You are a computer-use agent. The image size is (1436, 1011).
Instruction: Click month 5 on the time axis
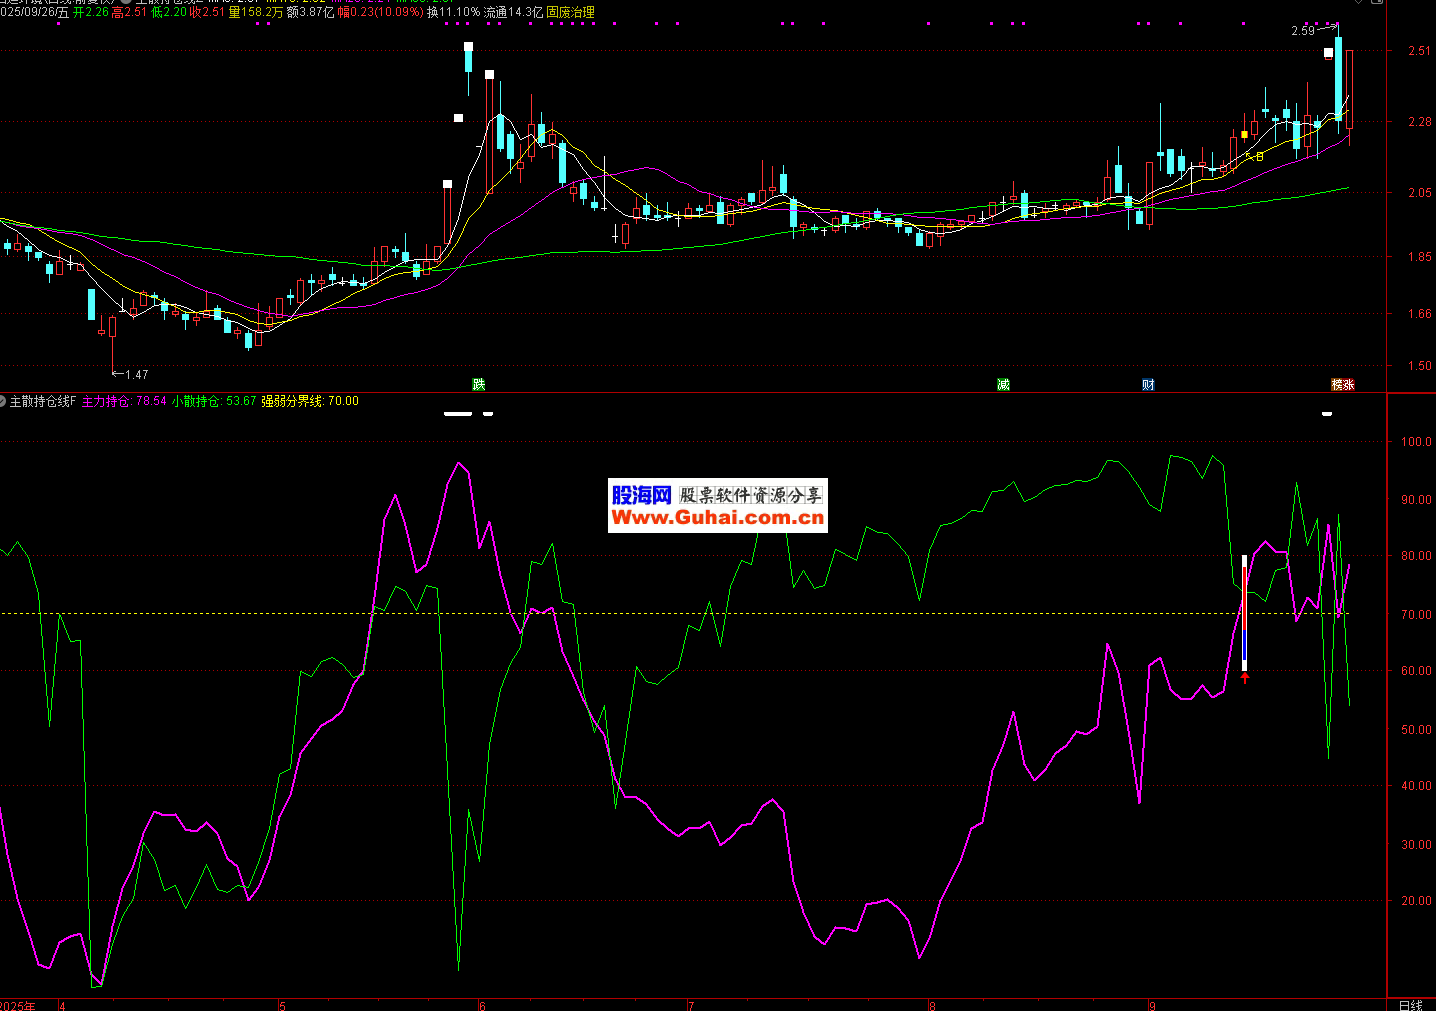point(282,1005)
